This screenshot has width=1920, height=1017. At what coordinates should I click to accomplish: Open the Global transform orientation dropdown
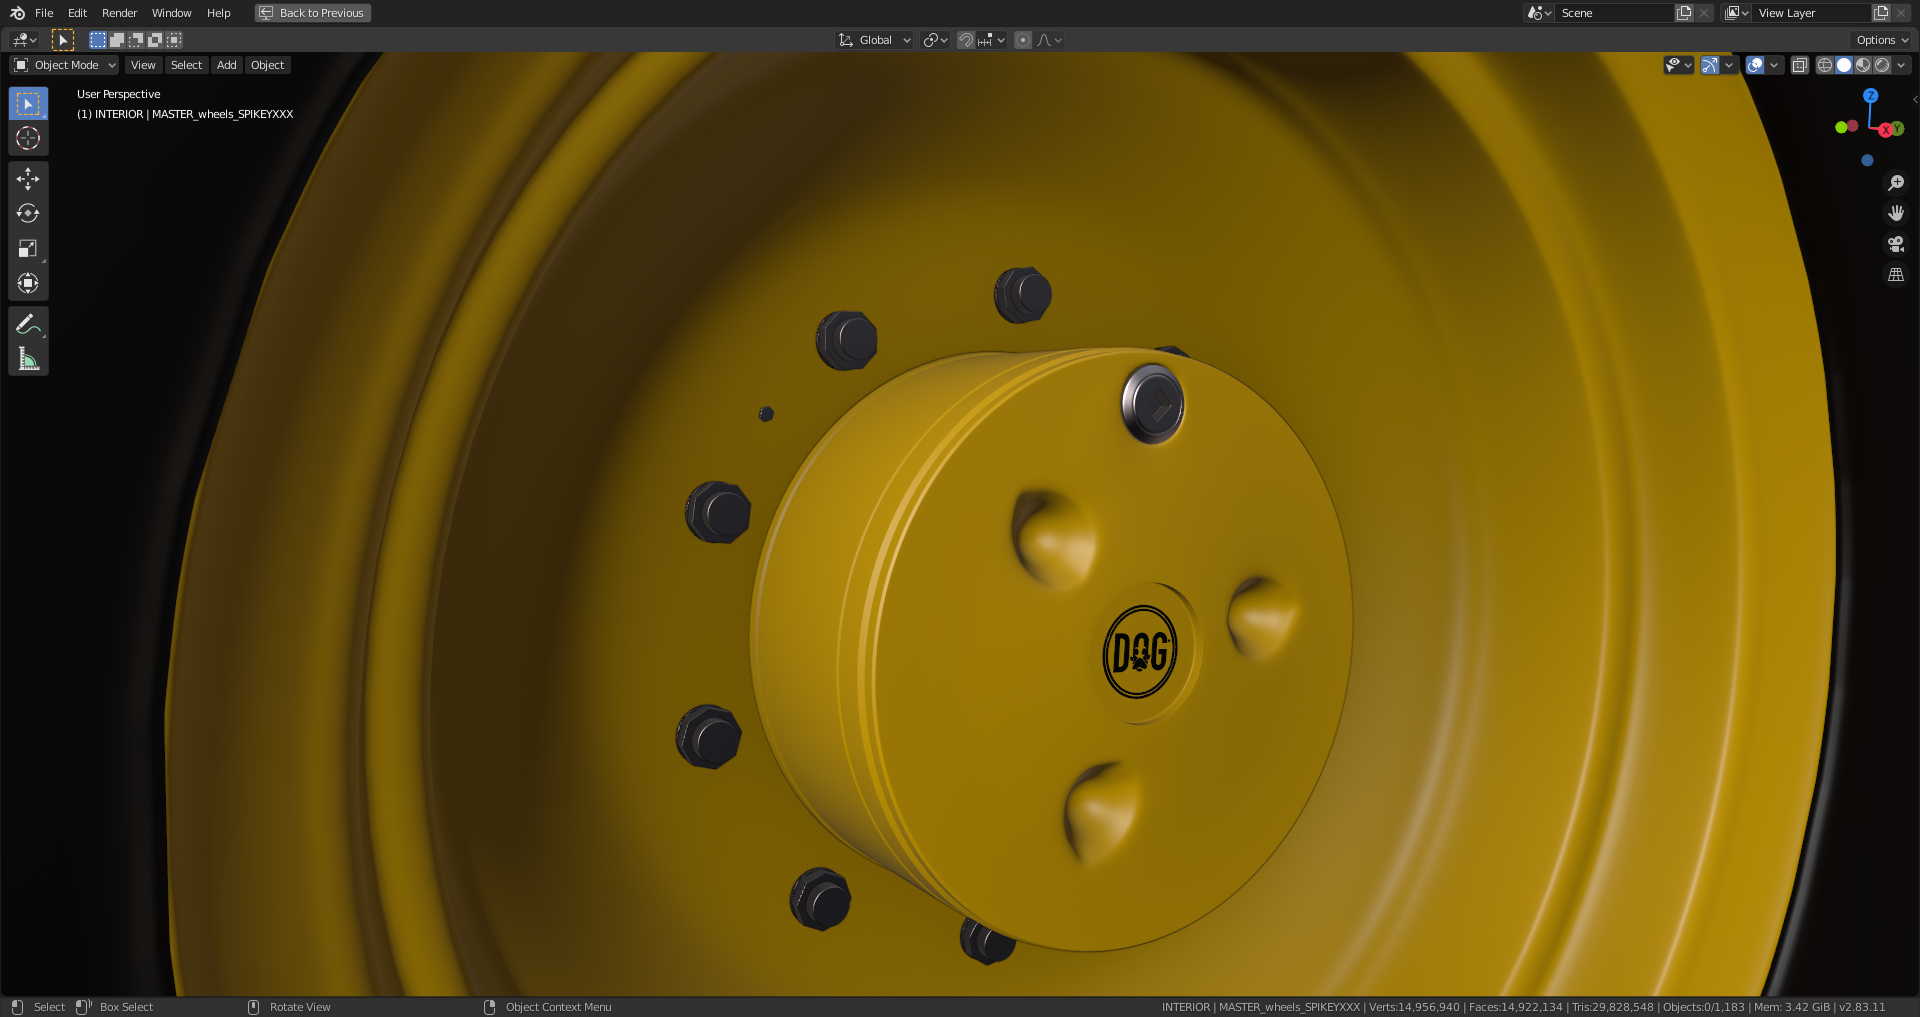pyautogui.click(x=875, y=40)
